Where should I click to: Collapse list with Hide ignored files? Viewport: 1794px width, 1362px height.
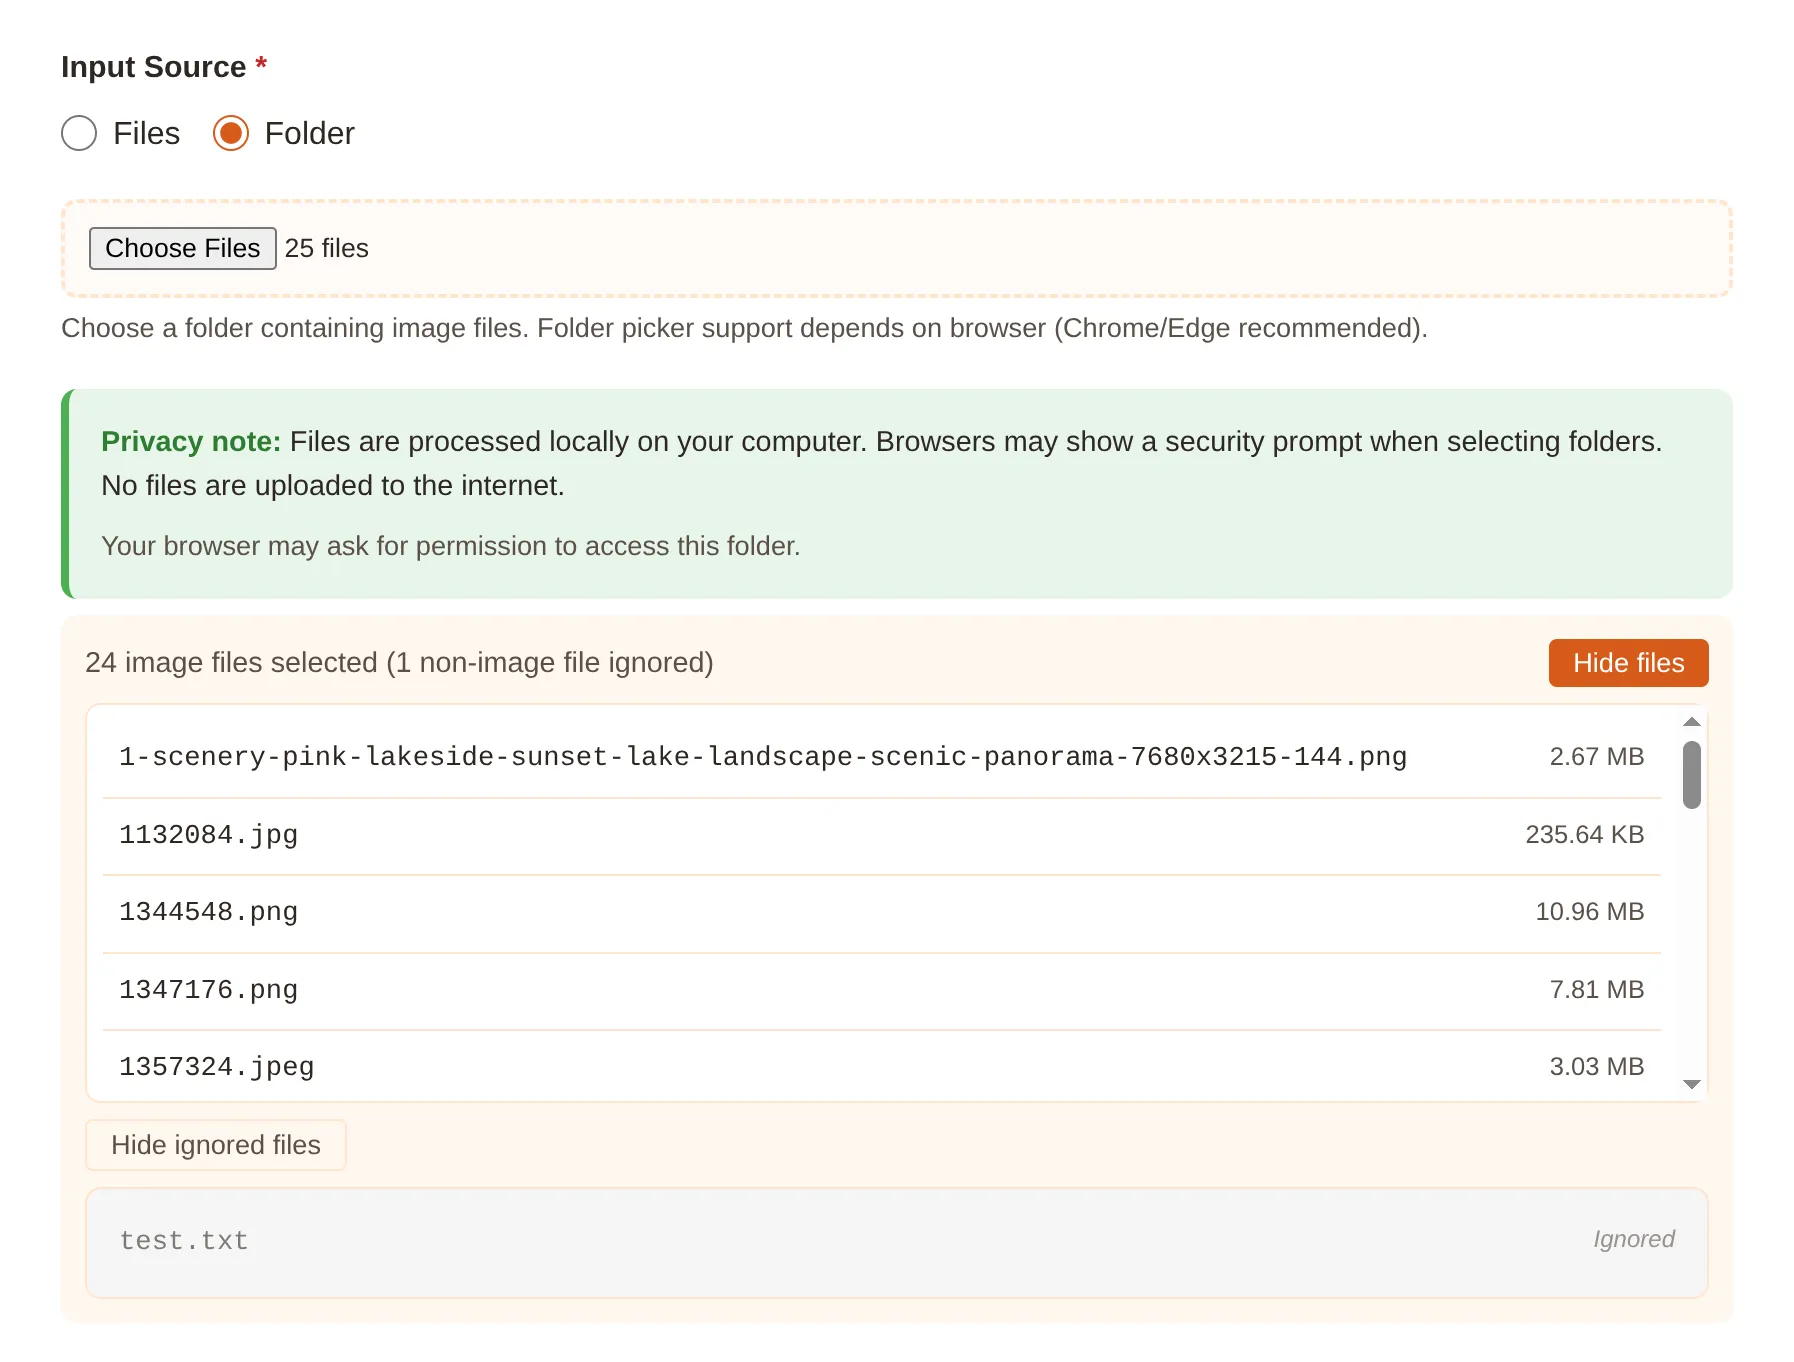tap(216, 1145)
